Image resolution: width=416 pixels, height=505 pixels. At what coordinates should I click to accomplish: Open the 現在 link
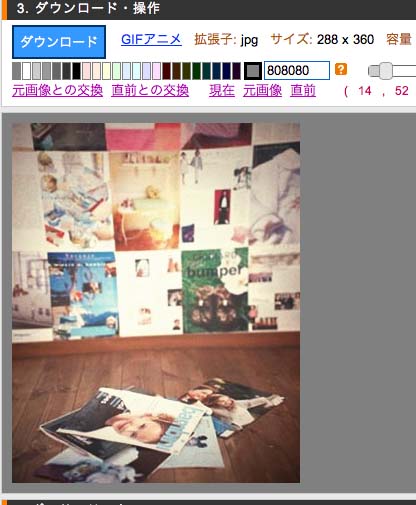[222, 91]
